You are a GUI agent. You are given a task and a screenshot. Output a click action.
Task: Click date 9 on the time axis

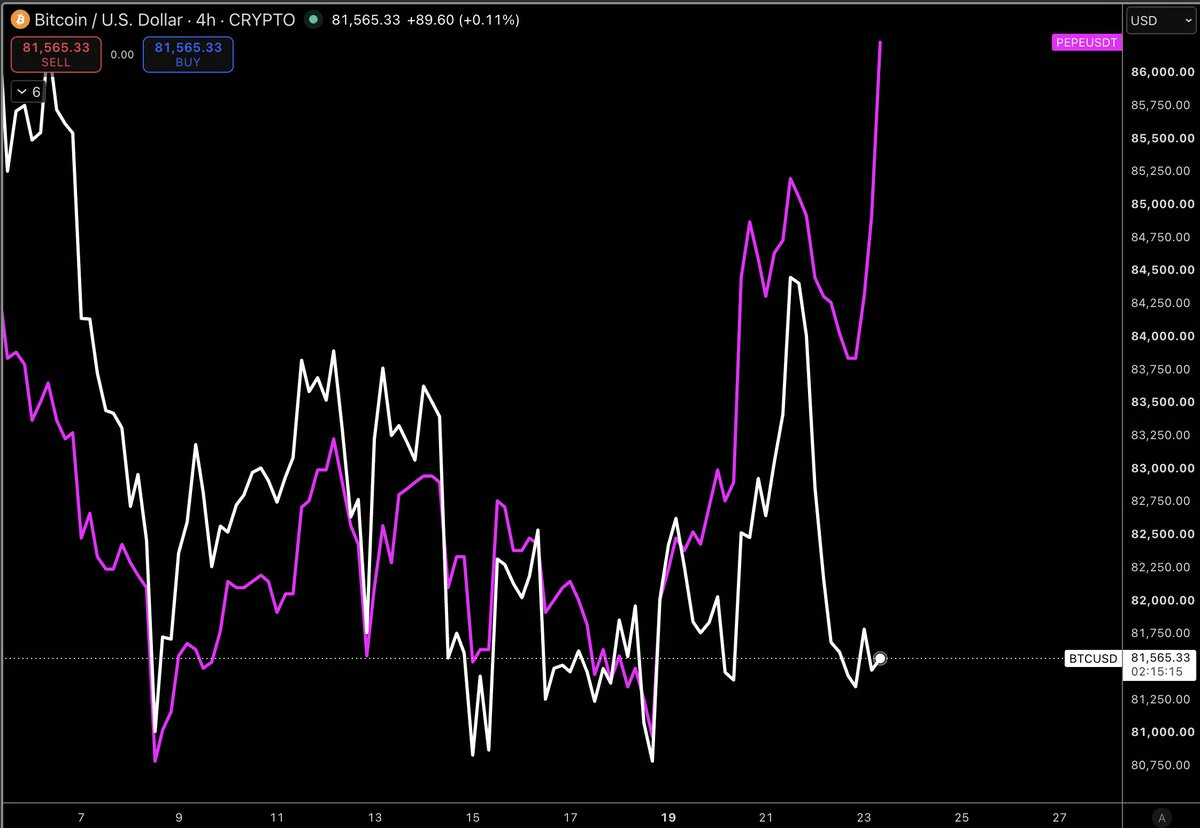coord(179,816)
